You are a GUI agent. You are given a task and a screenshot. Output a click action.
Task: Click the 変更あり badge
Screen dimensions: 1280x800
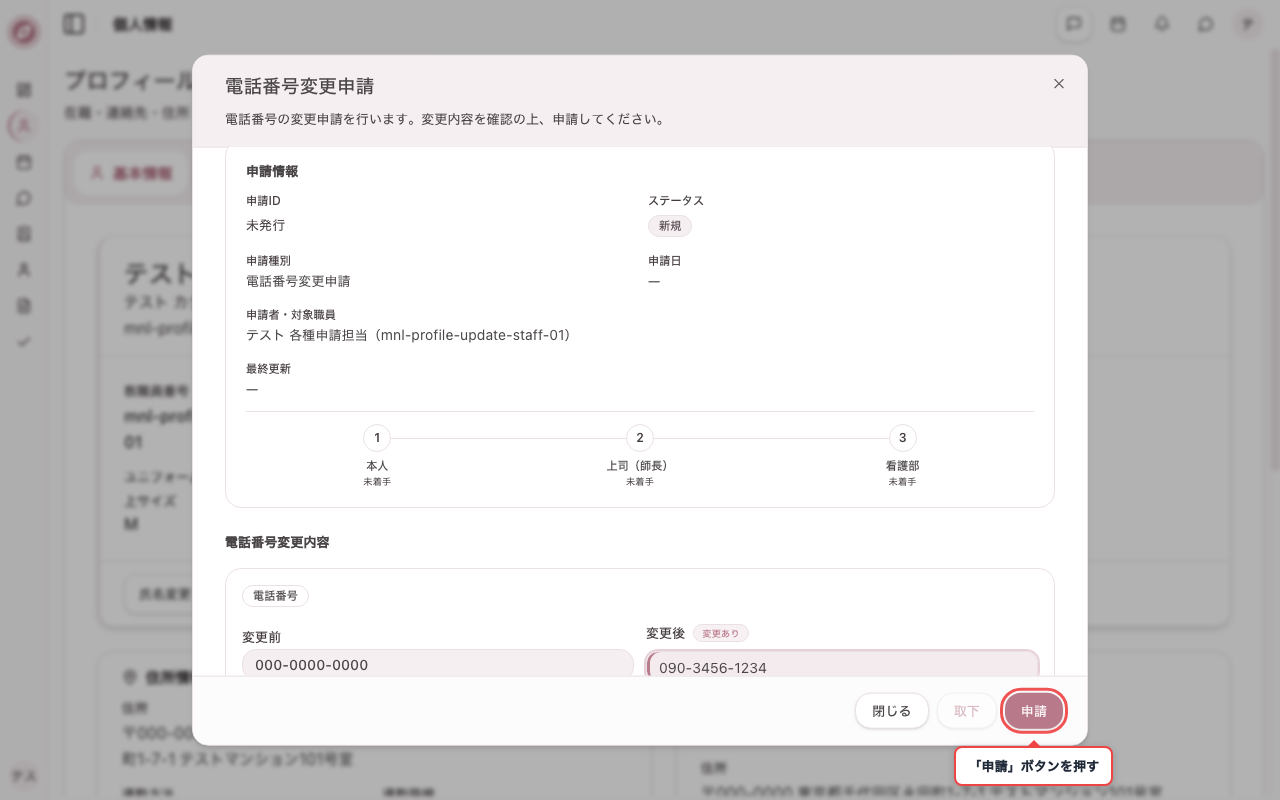click(x=721, y=633)
